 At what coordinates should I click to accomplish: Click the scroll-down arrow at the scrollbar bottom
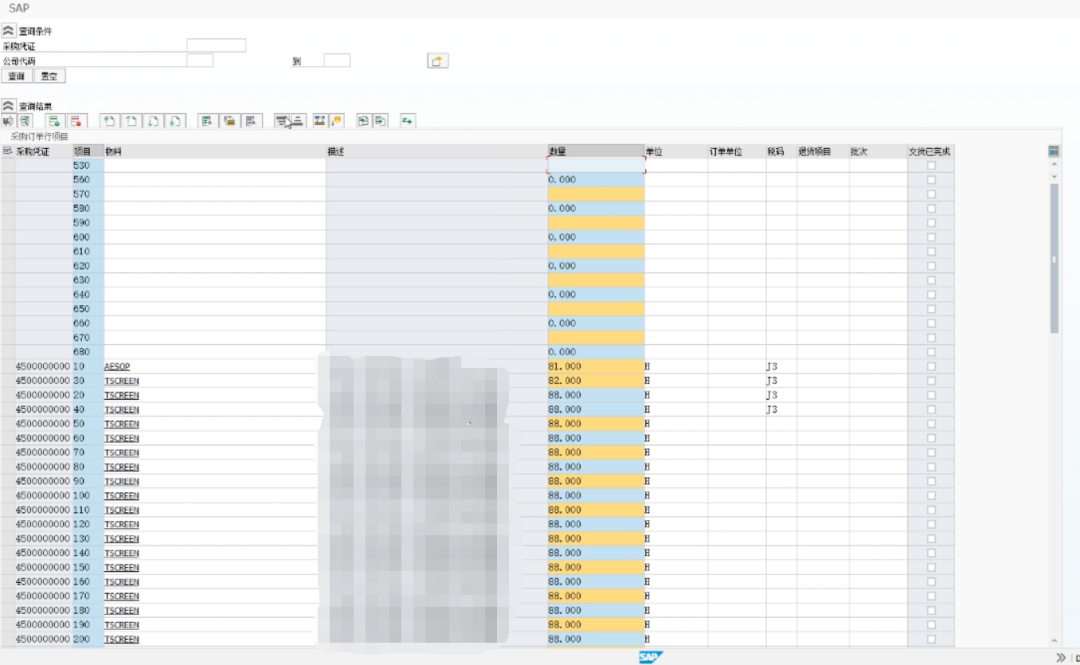tap(1054, 641)
